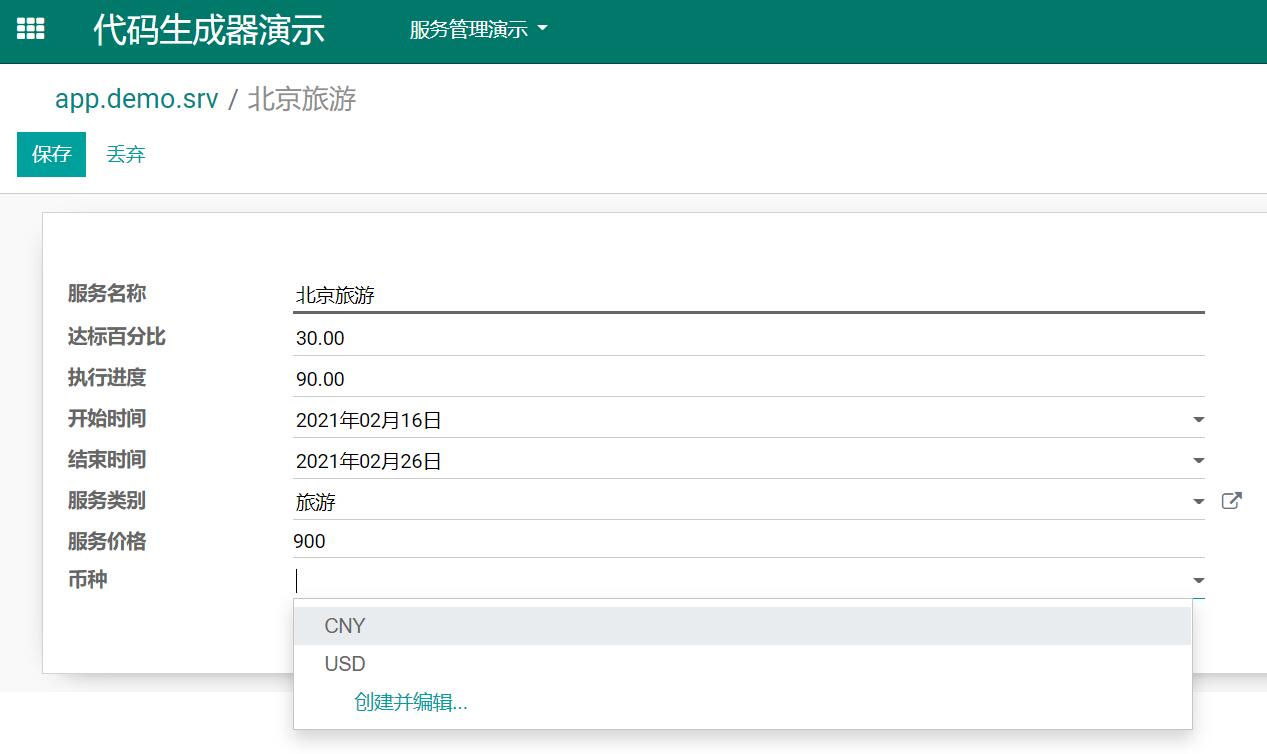This screenshot has width=1267, height=754.
Task: Expand the 结束时间 date dropdown arrow
Action: [x=1198, y=461]
